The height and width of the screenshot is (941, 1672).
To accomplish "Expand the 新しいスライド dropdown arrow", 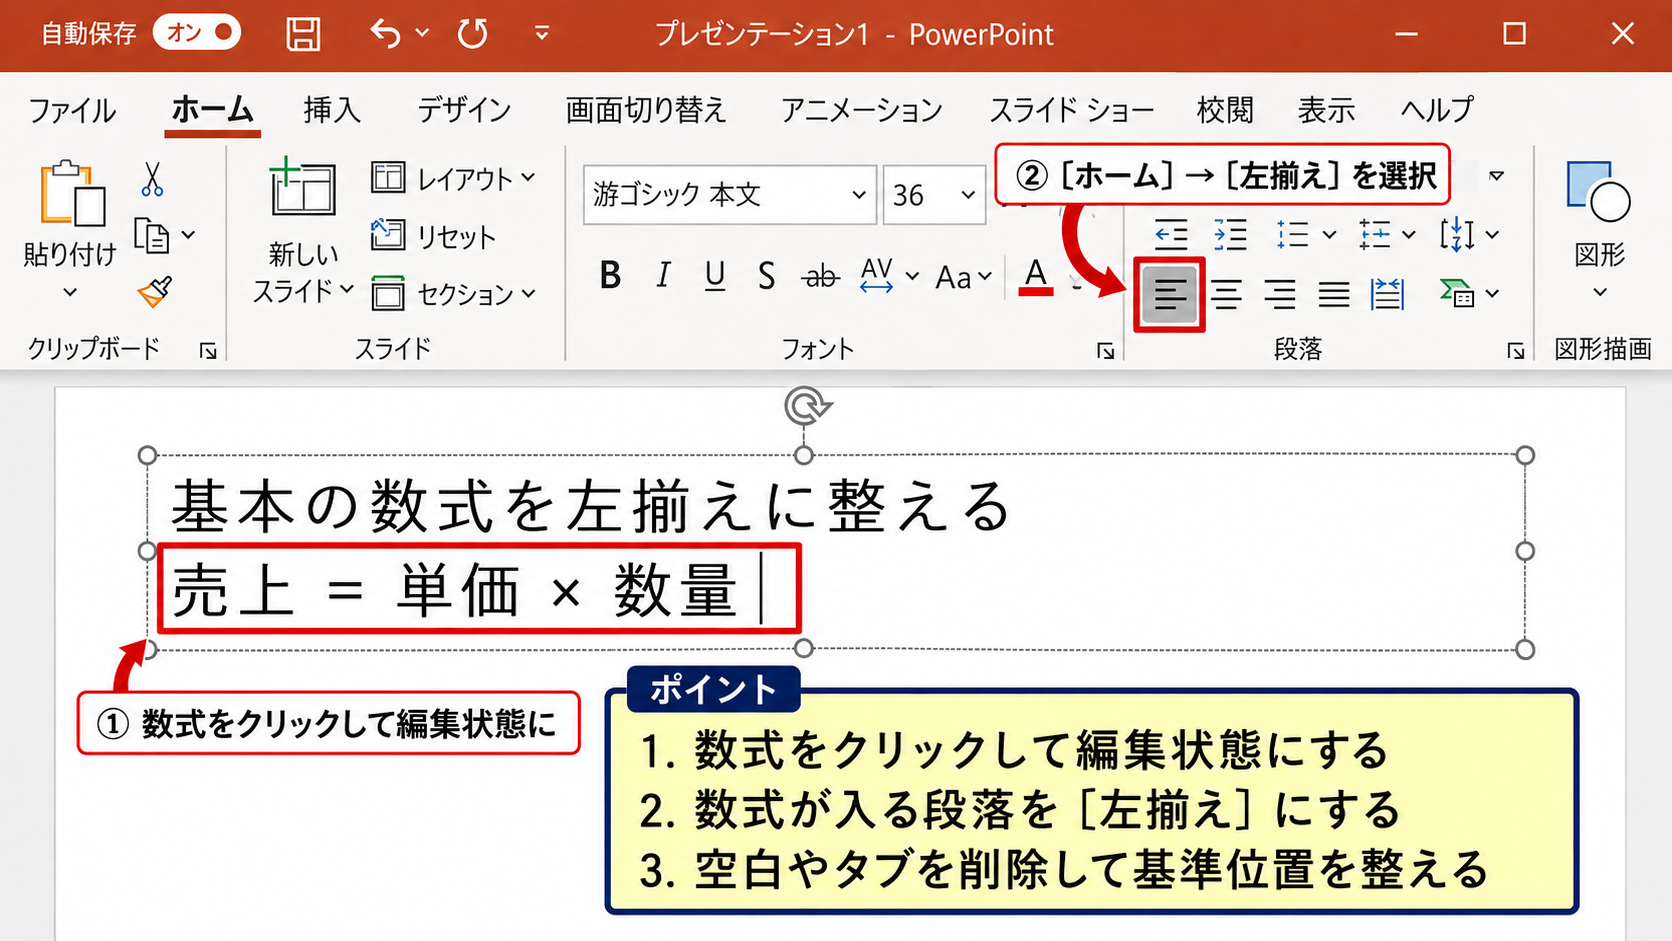I will (347, 289).
